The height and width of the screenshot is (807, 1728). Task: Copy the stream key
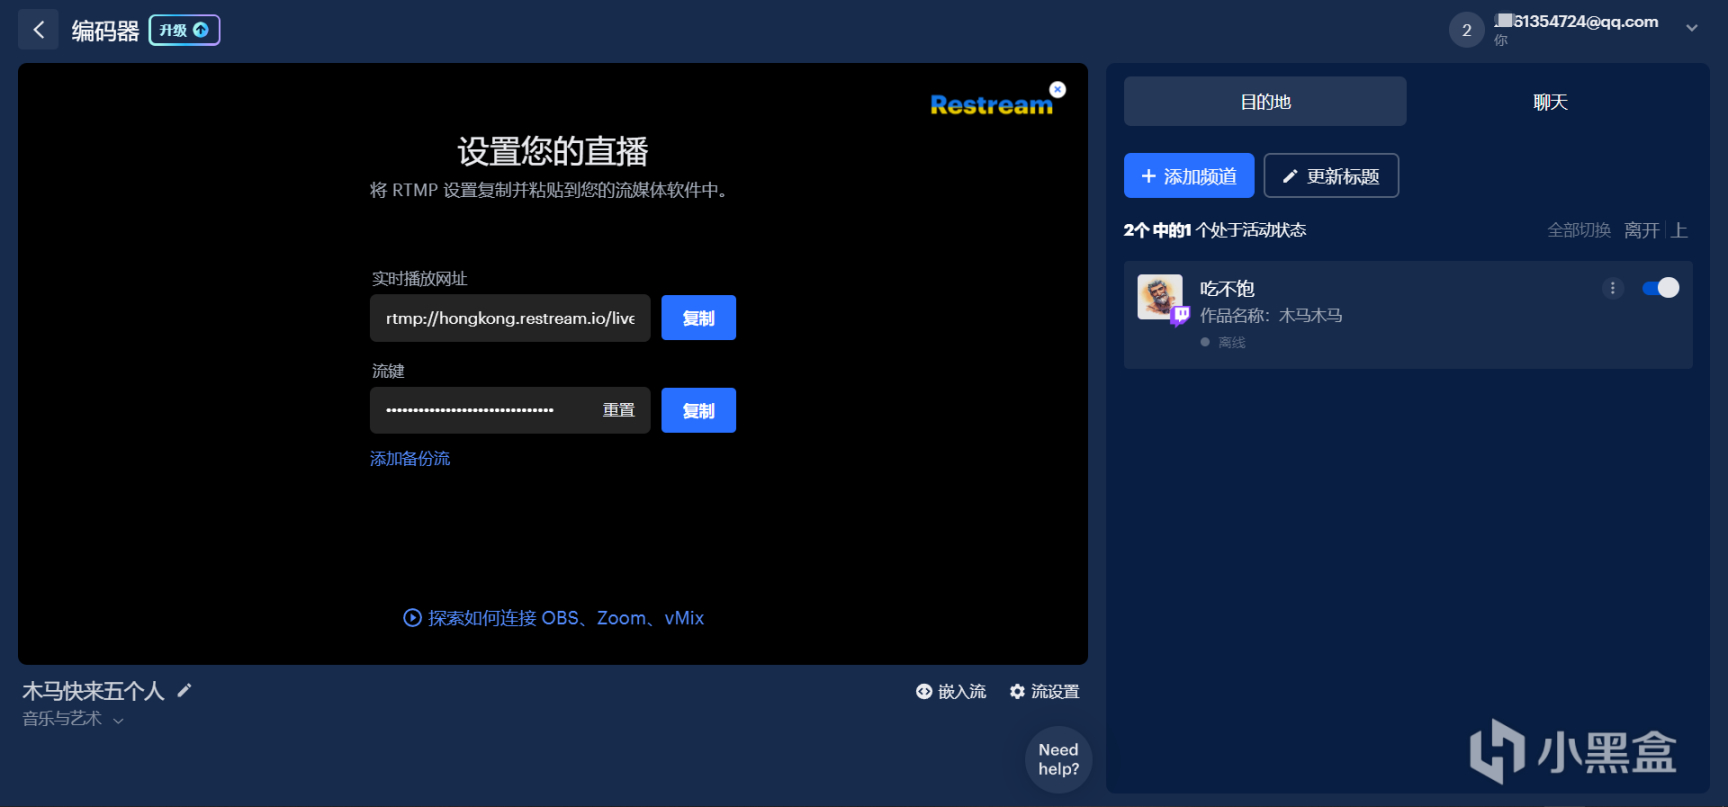point(698,410)
